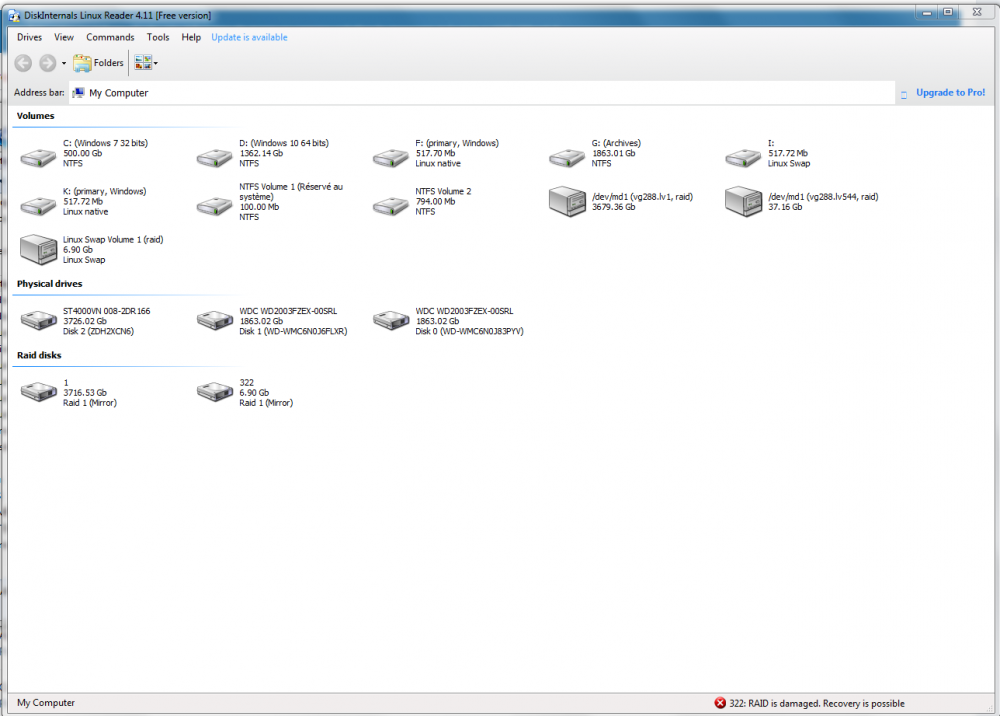
Task: Close the Linux Reader window
Action: pos(977,12)
